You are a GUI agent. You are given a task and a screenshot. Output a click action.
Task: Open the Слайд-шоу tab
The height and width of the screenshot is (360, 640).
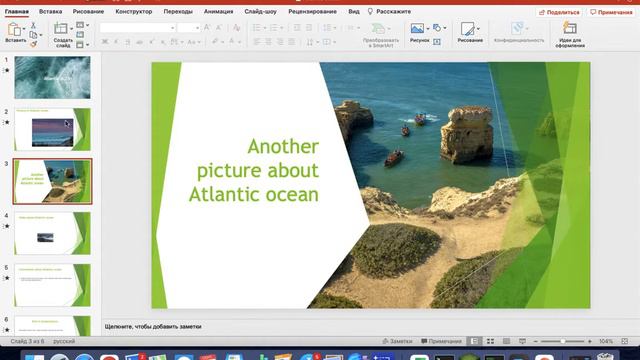(260, 11)
